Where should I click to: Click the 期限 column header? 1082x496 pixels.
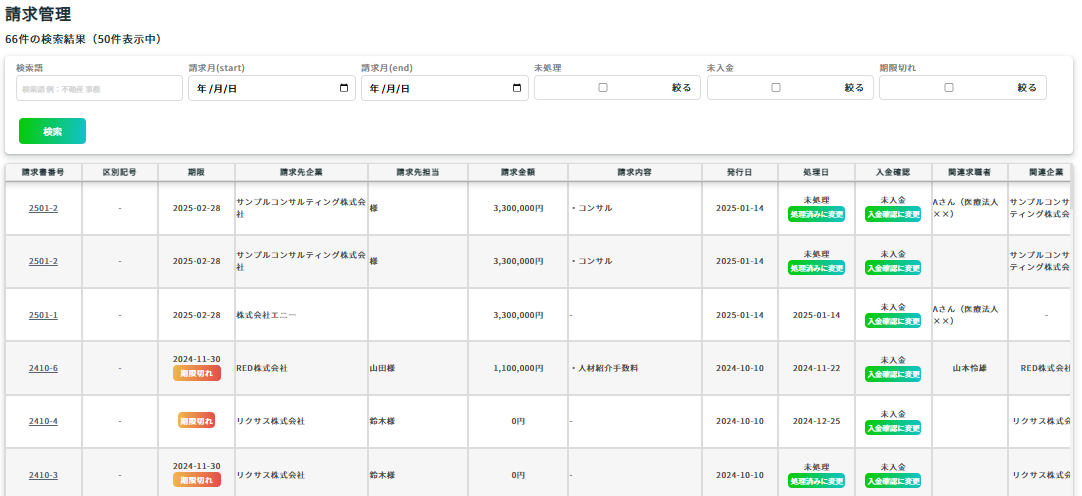tap(196, 172)
